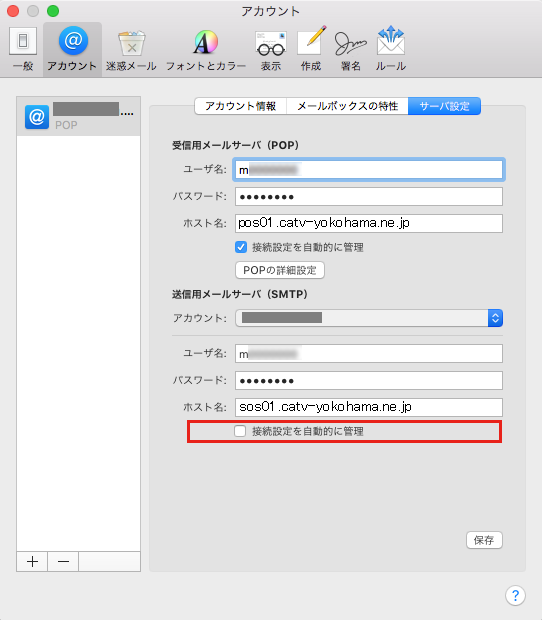Select the アカウント toolbar icon

coord(72,49)
